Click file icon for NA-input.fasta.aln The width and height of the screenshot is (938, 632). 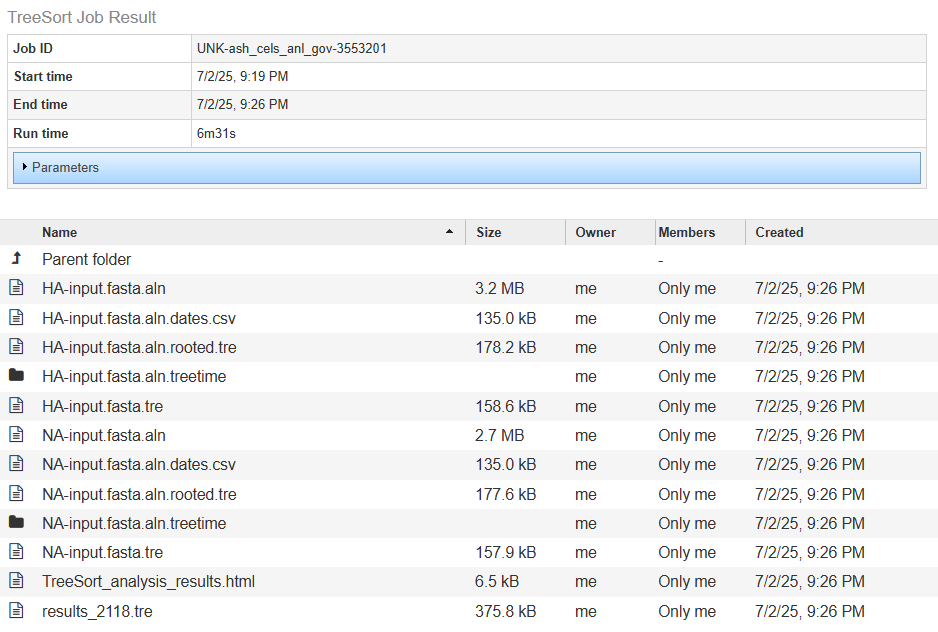pos(16,434)
